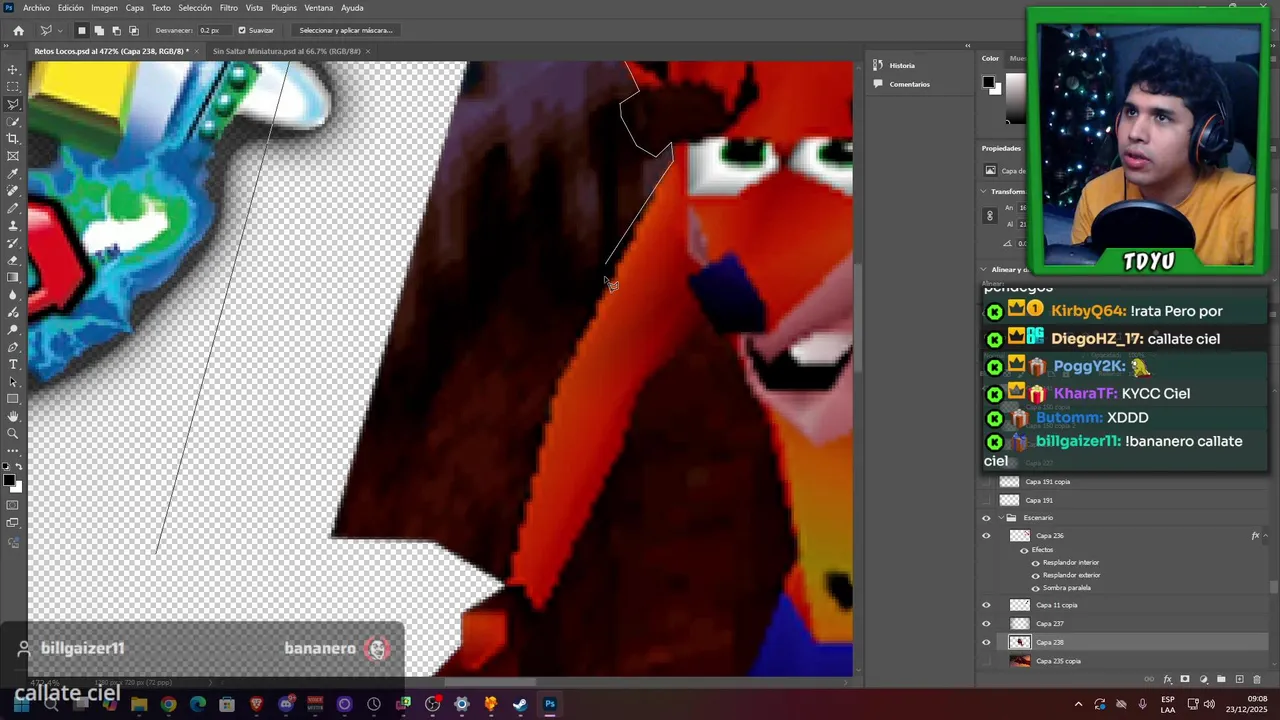Show Capa 191 copia layer visibility

tap(986, 482)
